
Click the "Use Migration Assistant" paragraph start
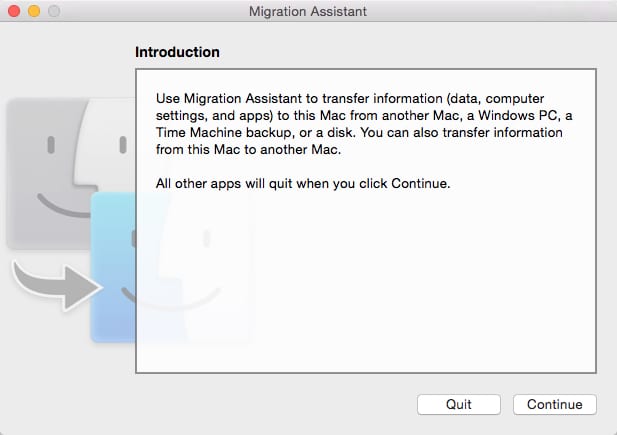click(x=205, y=101)
